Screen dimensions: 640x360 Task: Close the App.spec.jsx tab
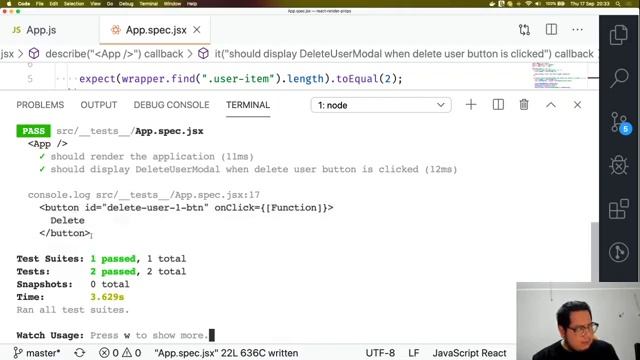[197, 30]
